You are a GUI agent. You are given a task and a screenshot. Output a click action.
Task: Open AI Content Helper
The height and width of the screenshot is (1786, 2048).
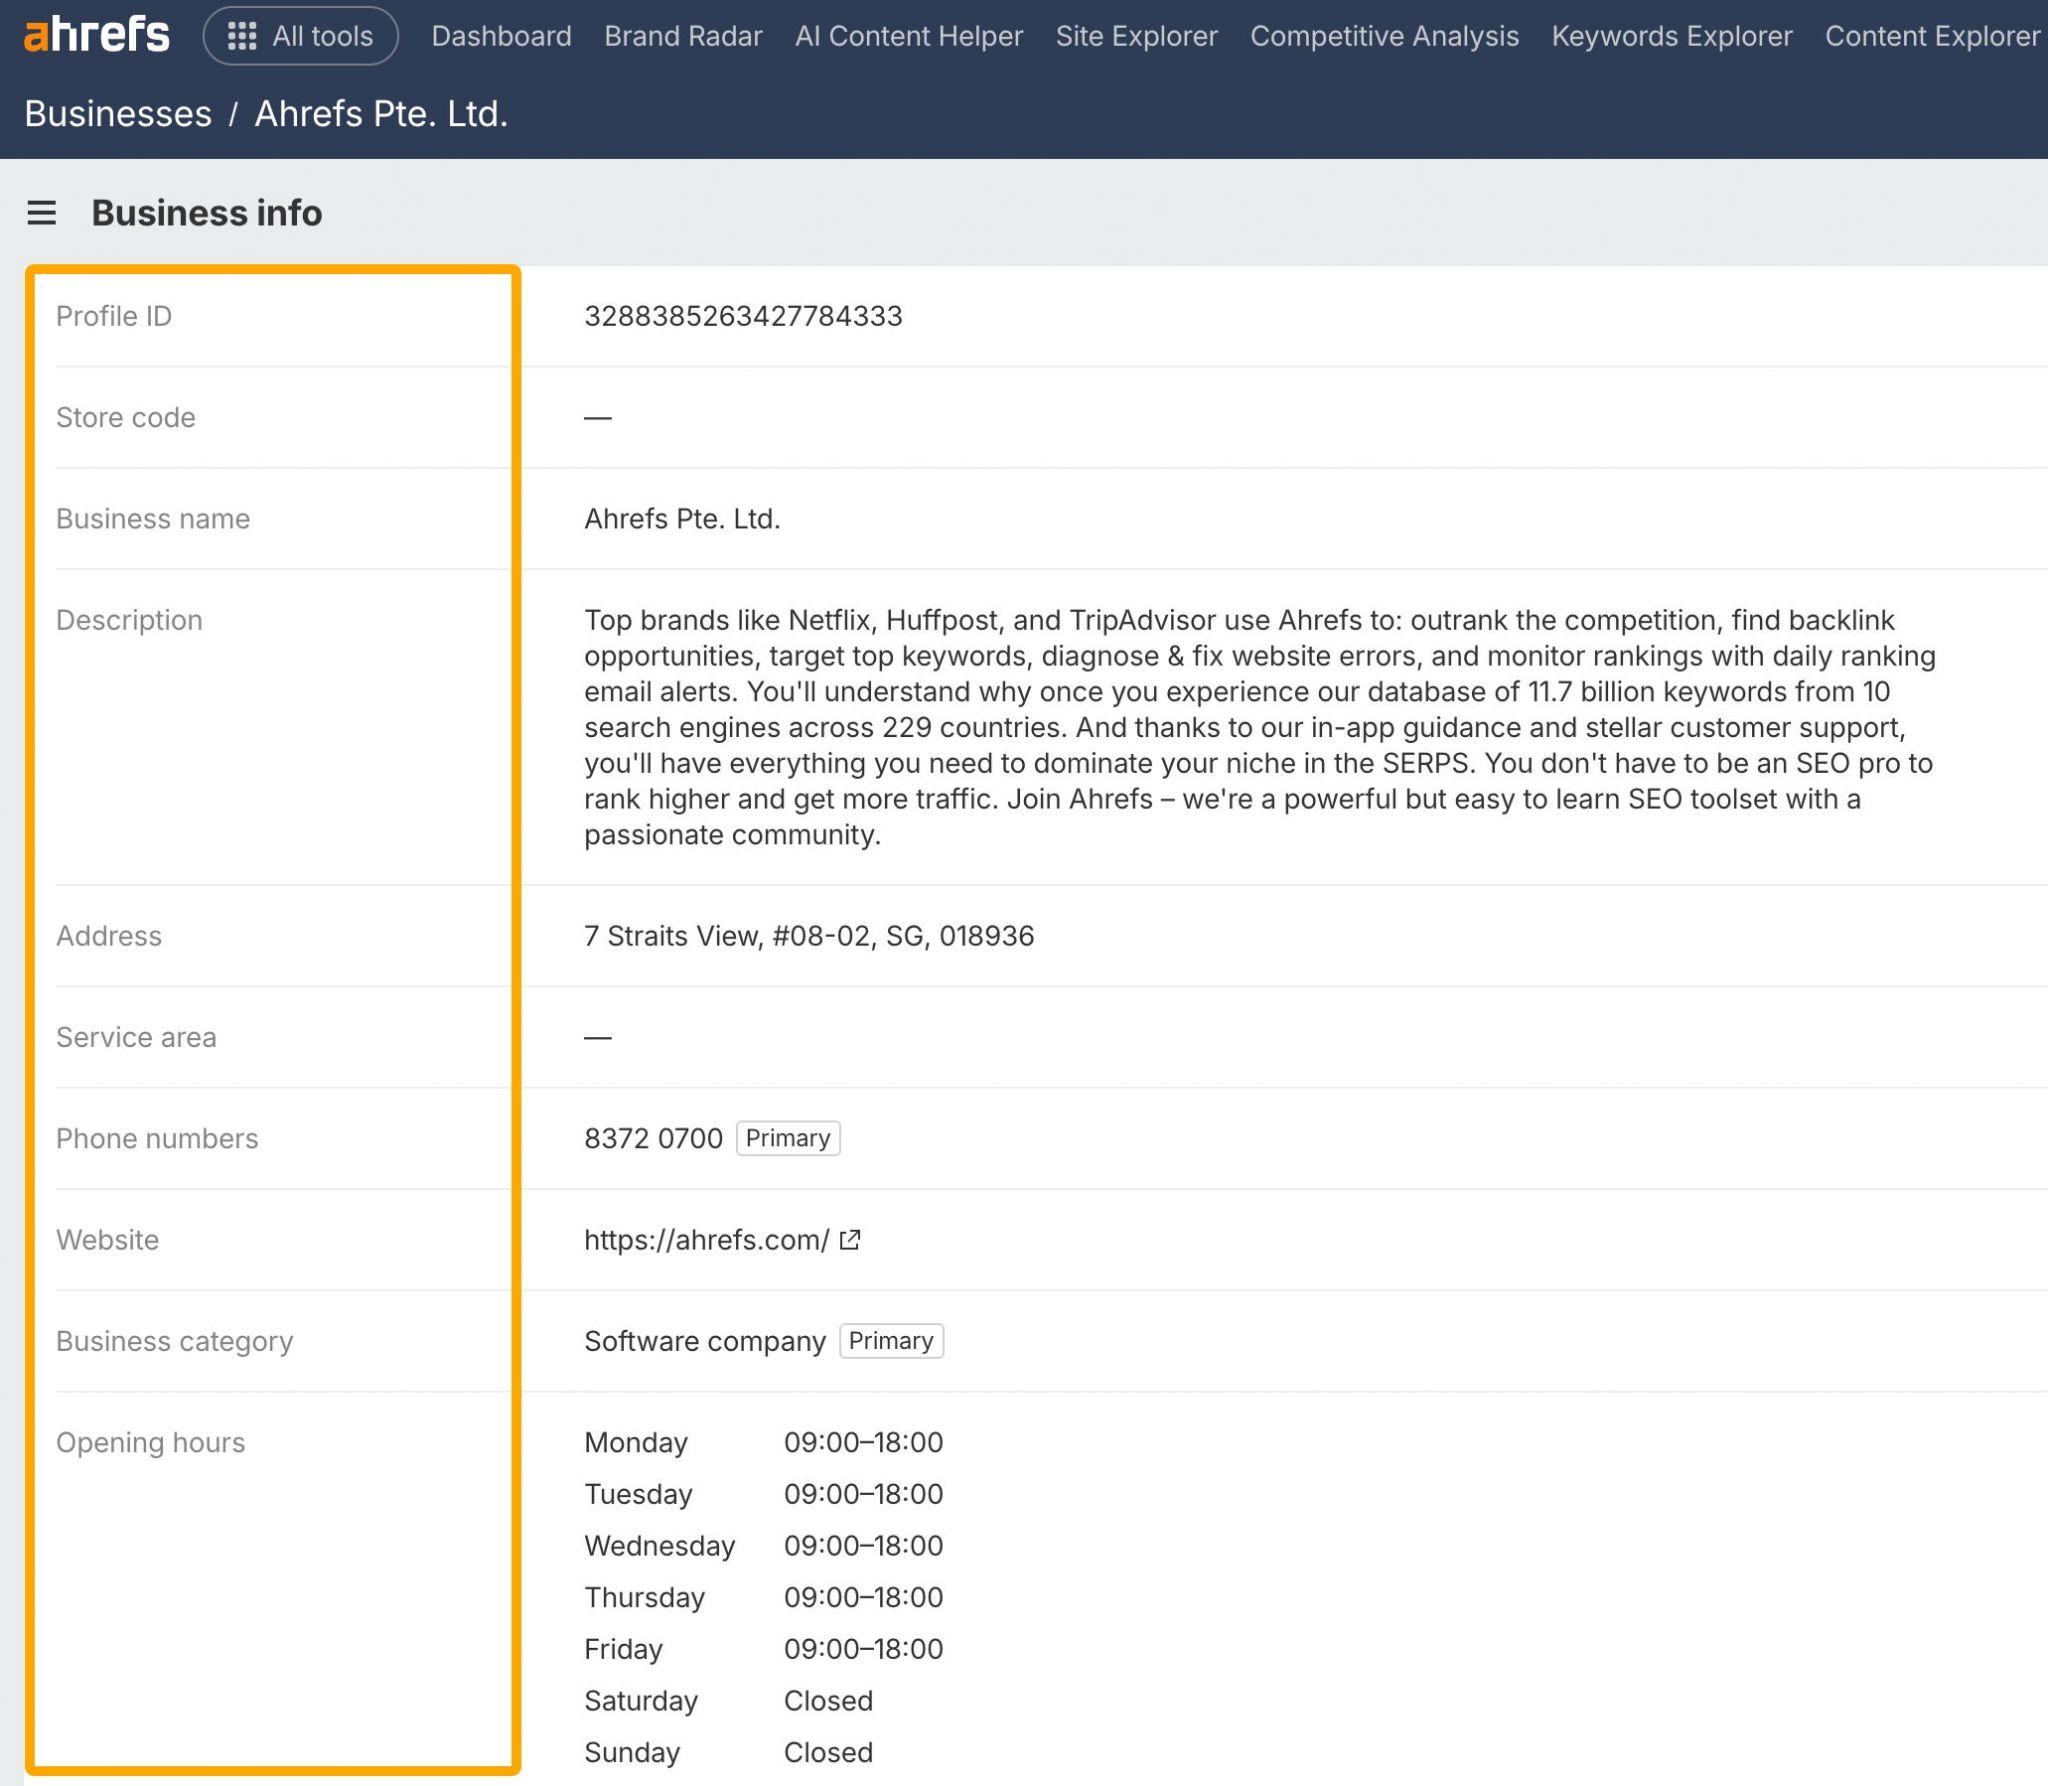click(x=907, y=35)
